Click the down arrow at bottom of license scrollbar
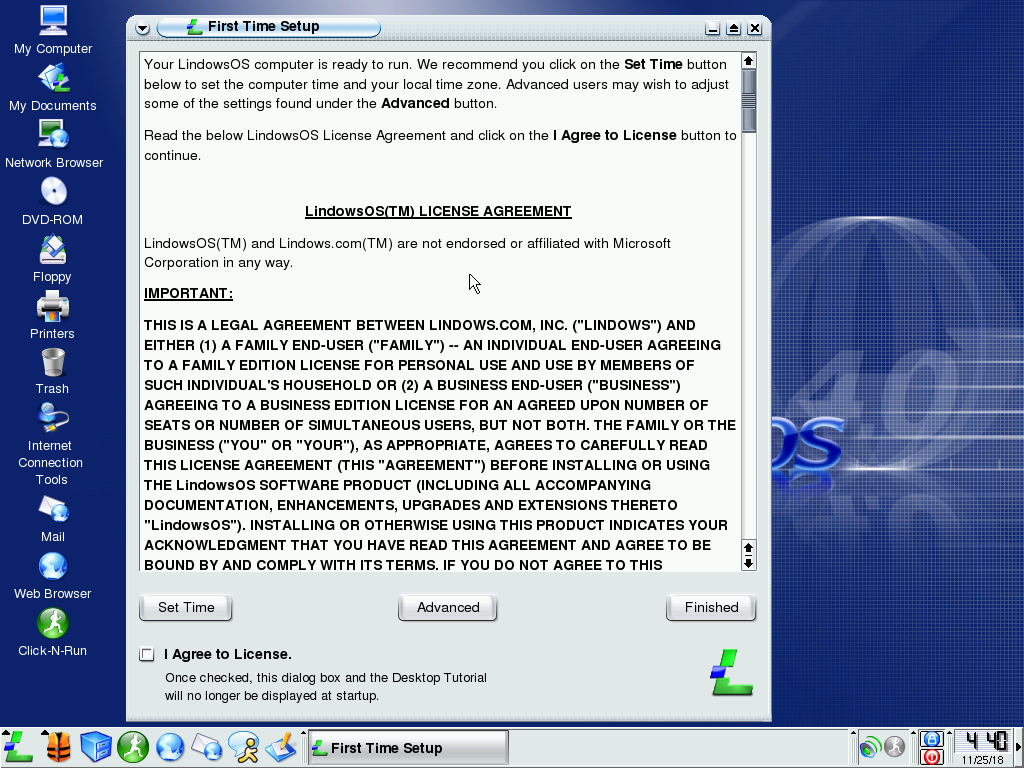 tap(748, 563)
